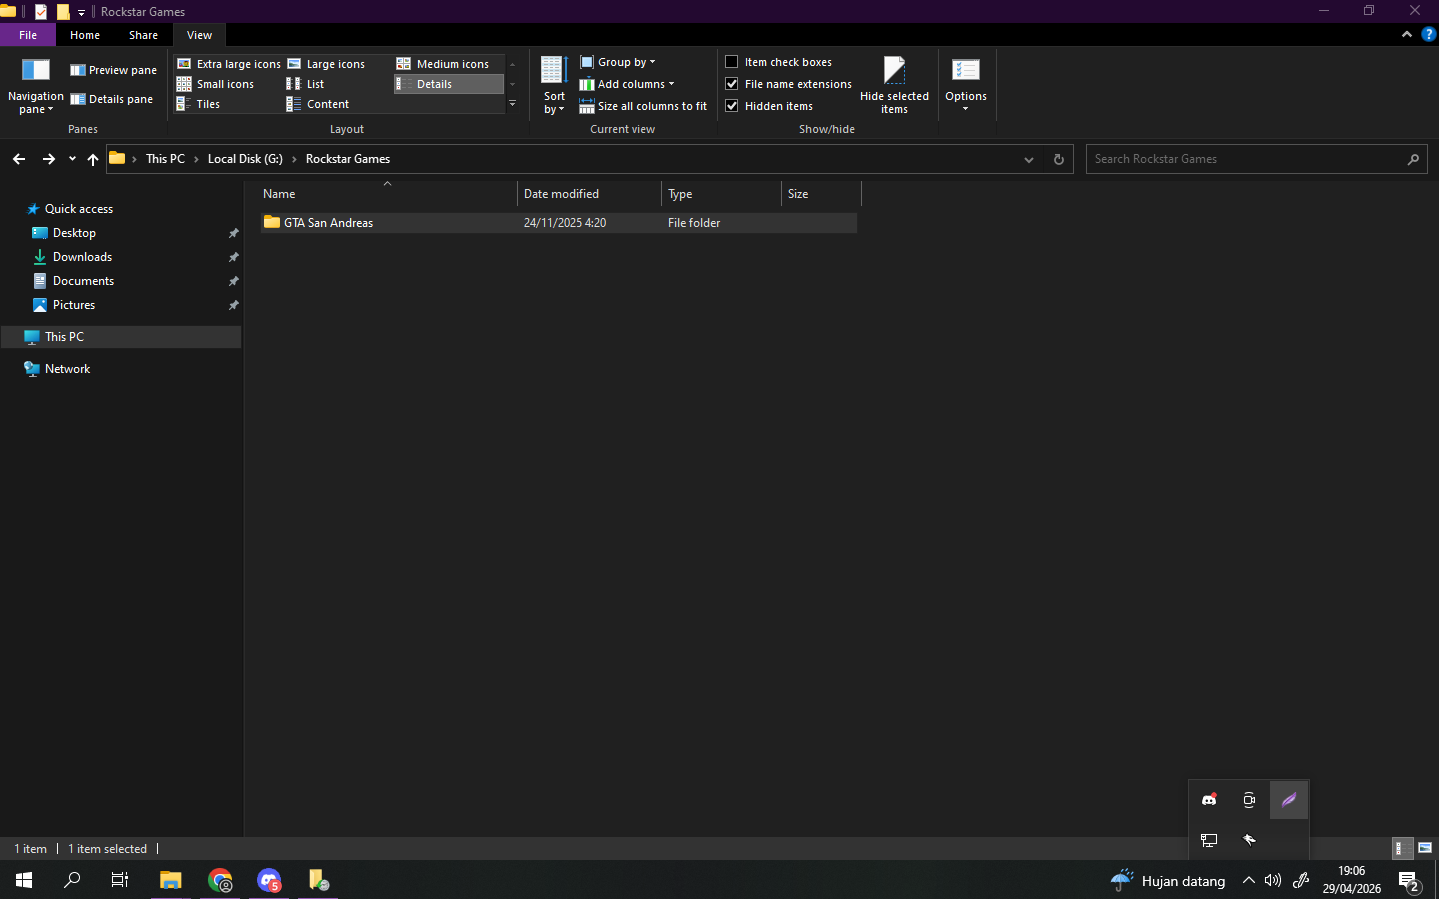This screenshot has height=899, width=1439.
Task: Open the File menu
Action: tap(28, 35)
